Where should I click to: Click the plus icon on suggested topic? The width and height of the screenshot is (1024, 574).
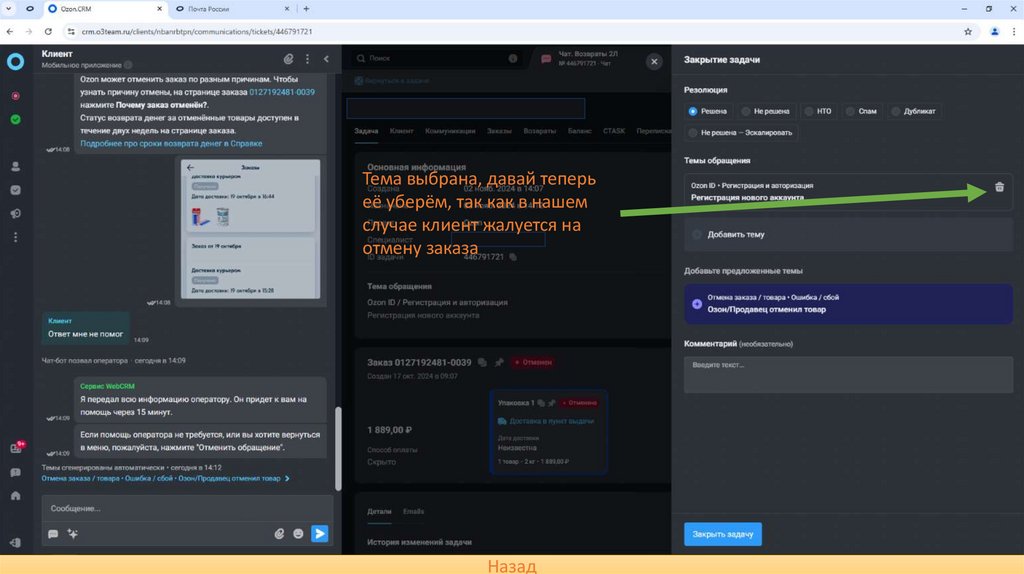697,304
